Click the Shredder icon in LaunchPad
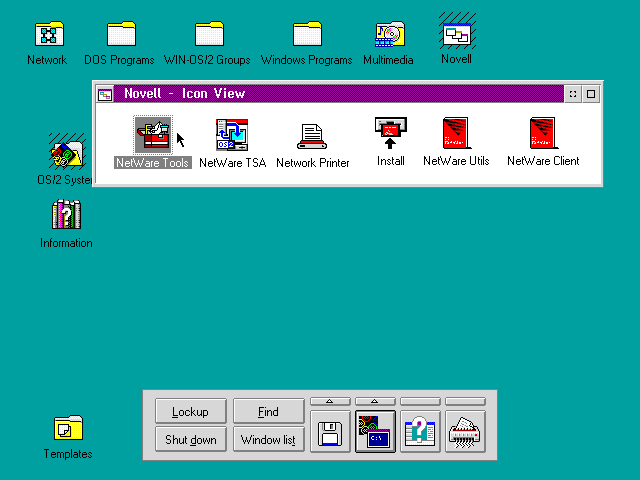The image size is (640, 480). tap(465, 432)
